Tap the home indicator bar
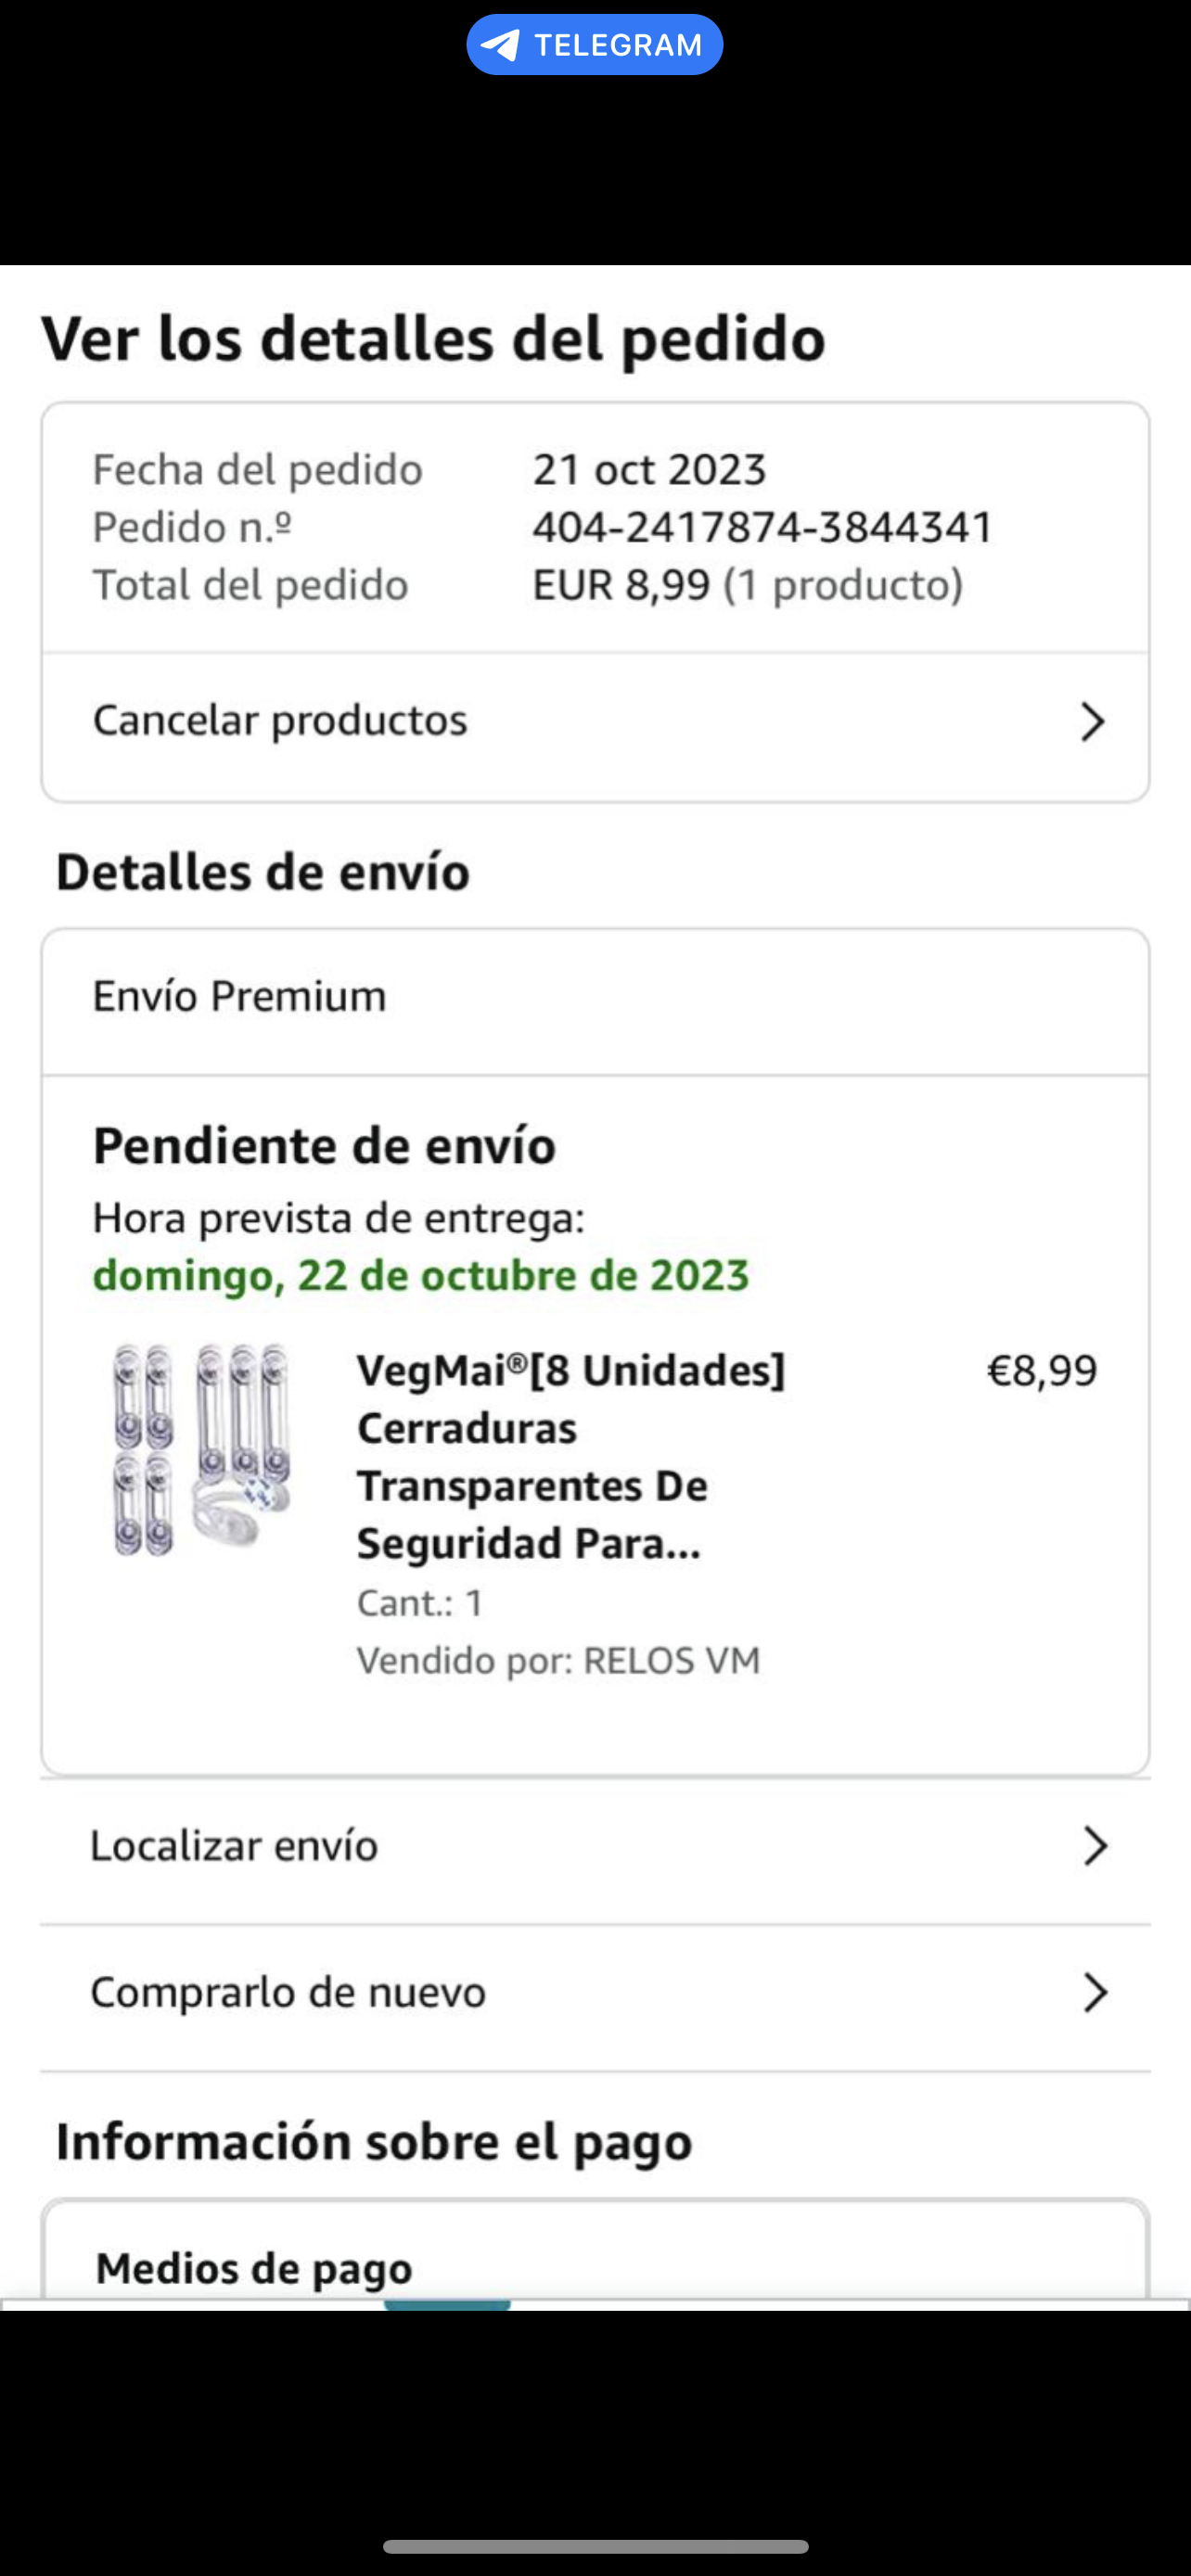This screenshot has width=1191, height=2576. 595,2547
